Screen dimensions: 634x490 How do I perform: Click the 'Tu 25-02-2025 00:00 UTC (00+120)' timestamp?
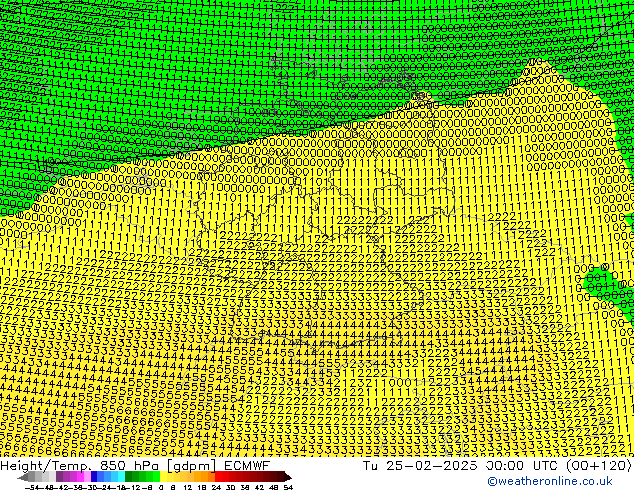(x=497, y=465)
